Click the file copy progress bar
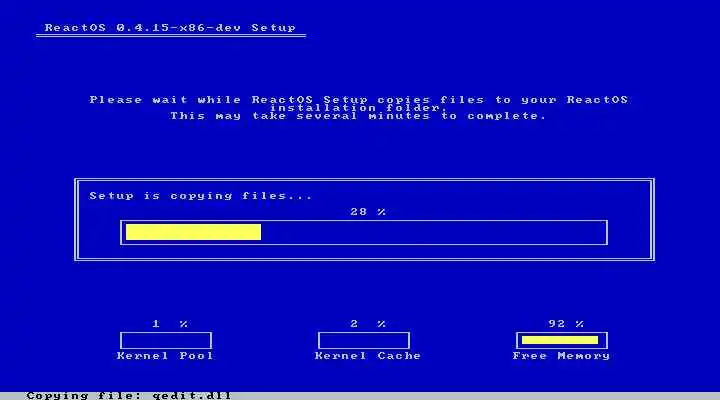The image size is (720, 400). [364, 232]
